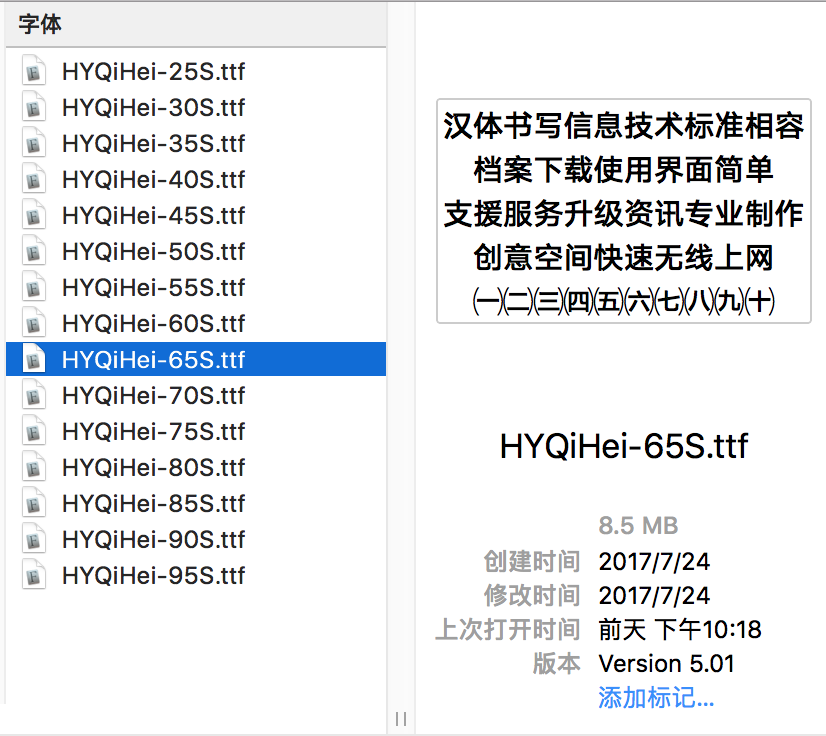Screen dimensions: 826x736
Task: Select file name HYQiHei-95S.ttf in list
Action: (x=153, y=575)
